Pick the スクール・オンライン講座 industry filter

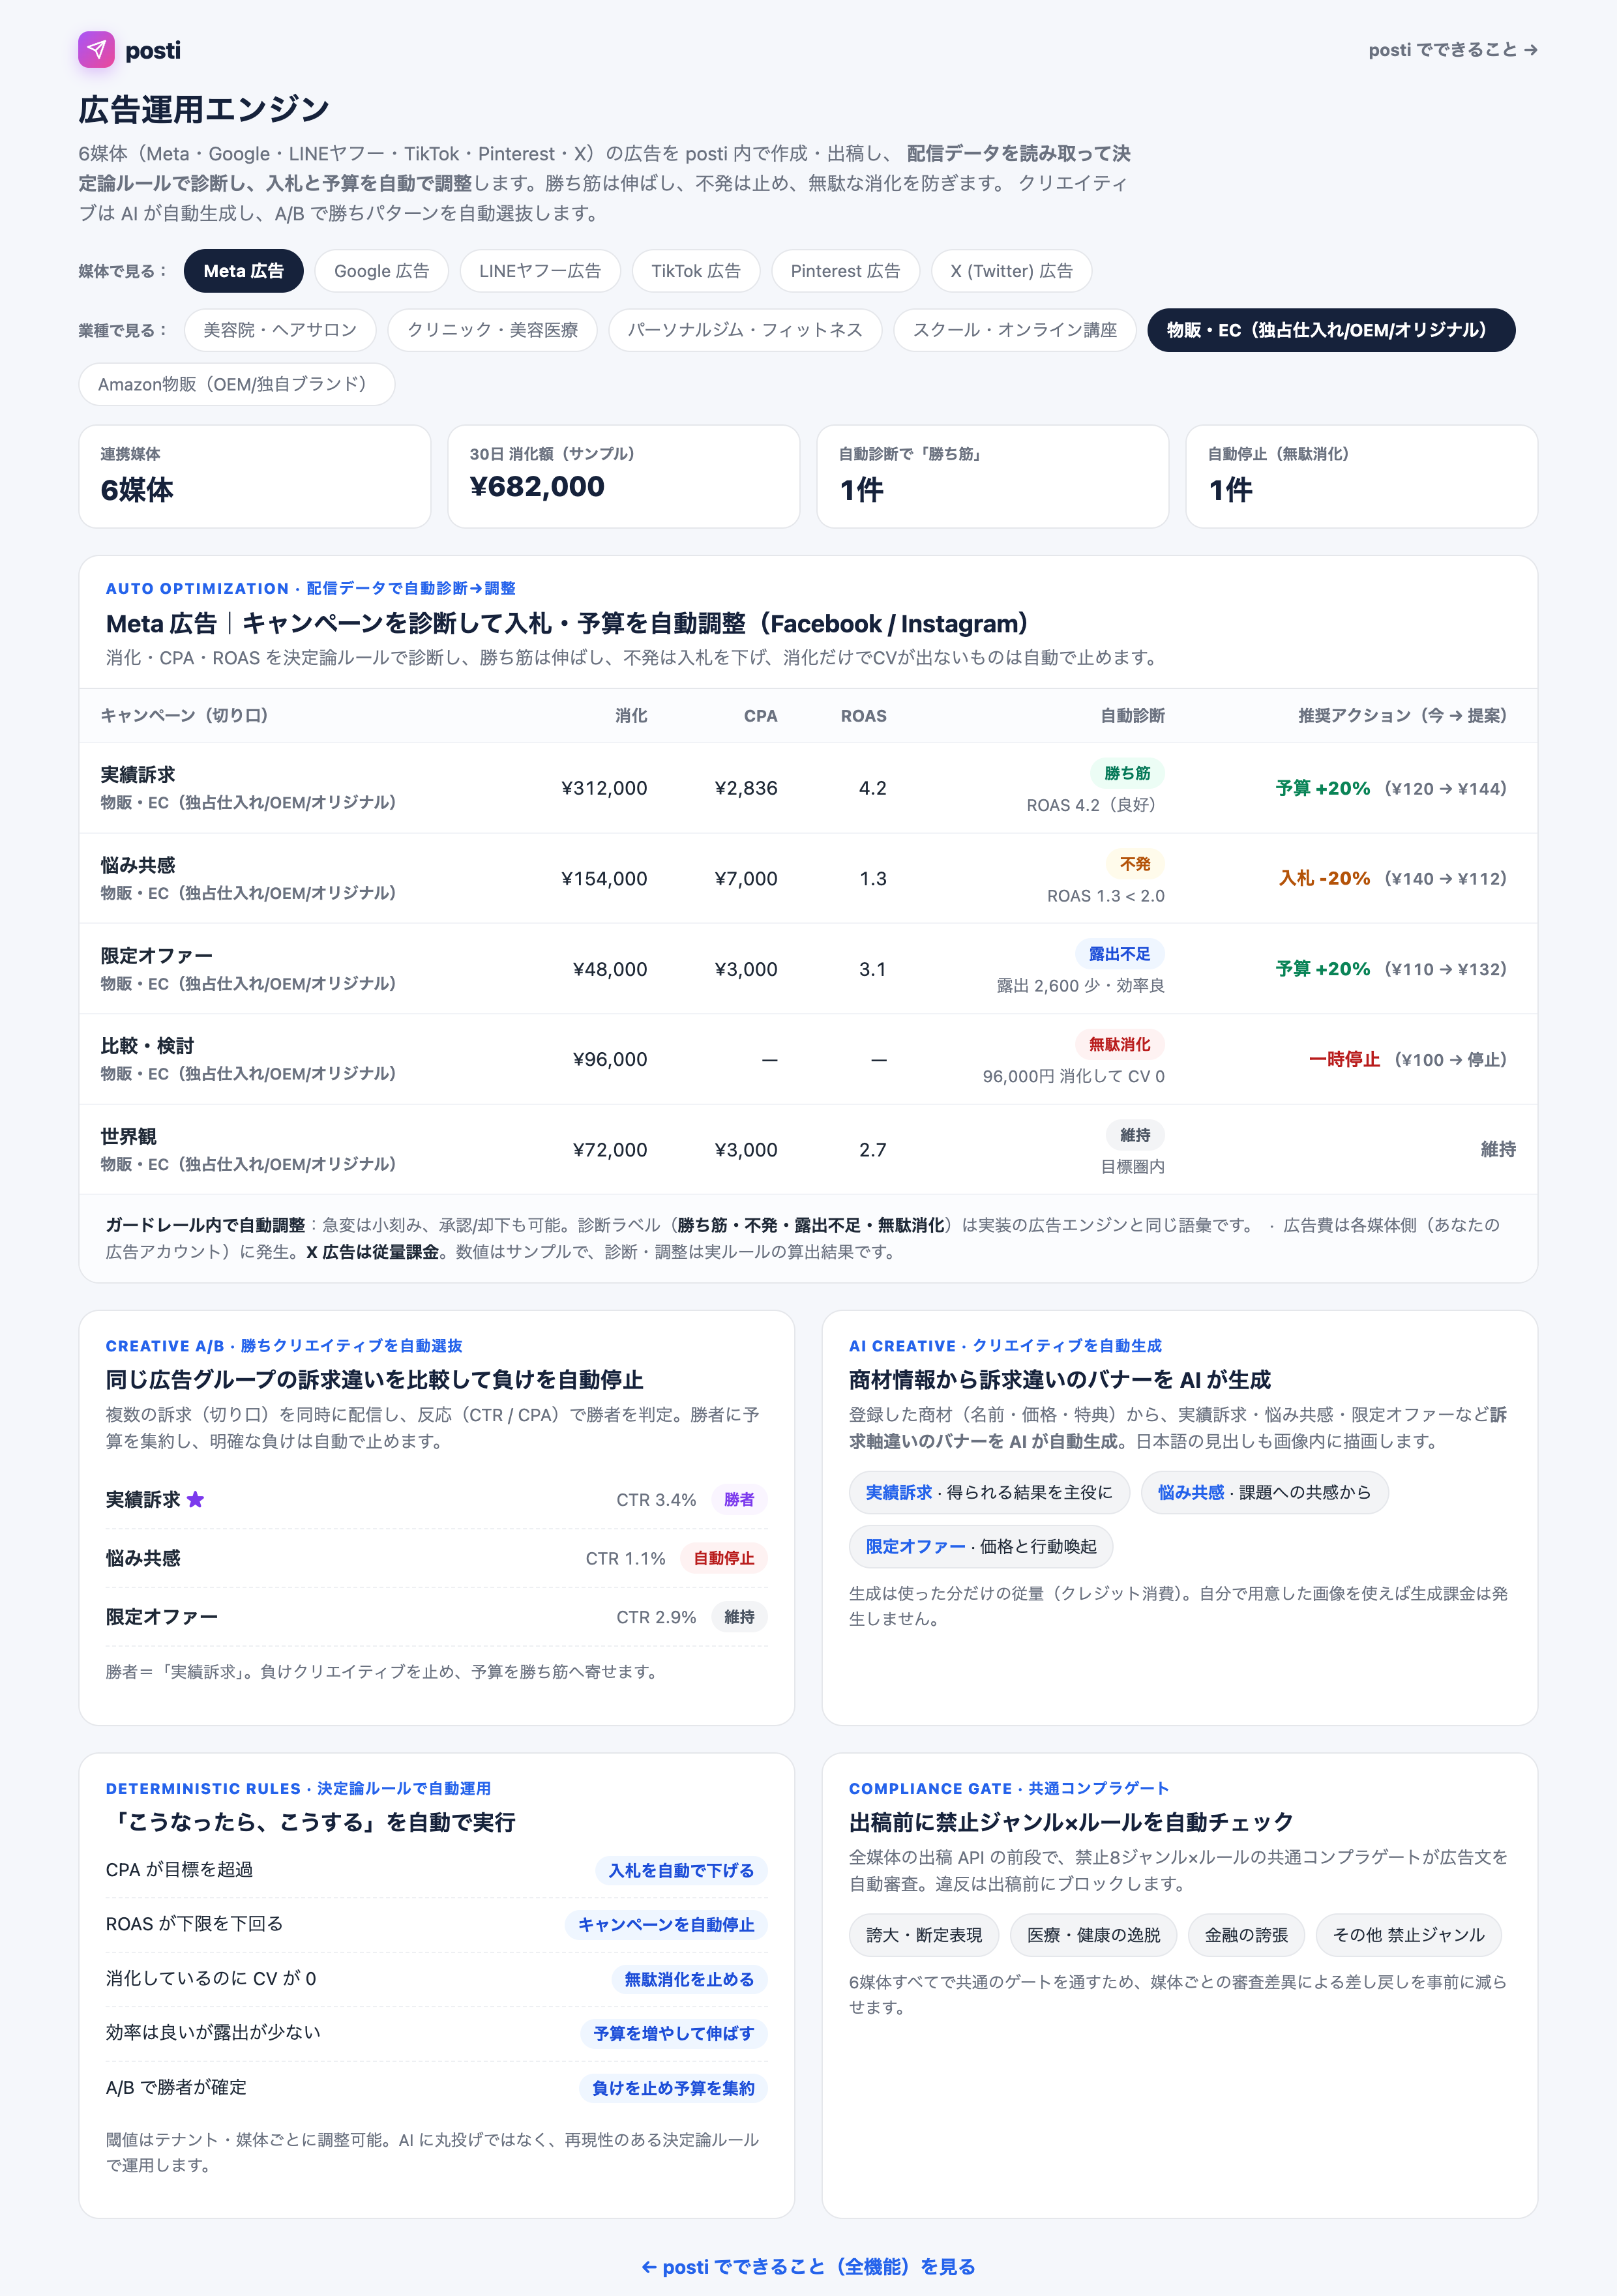[x=1015, y=330]
